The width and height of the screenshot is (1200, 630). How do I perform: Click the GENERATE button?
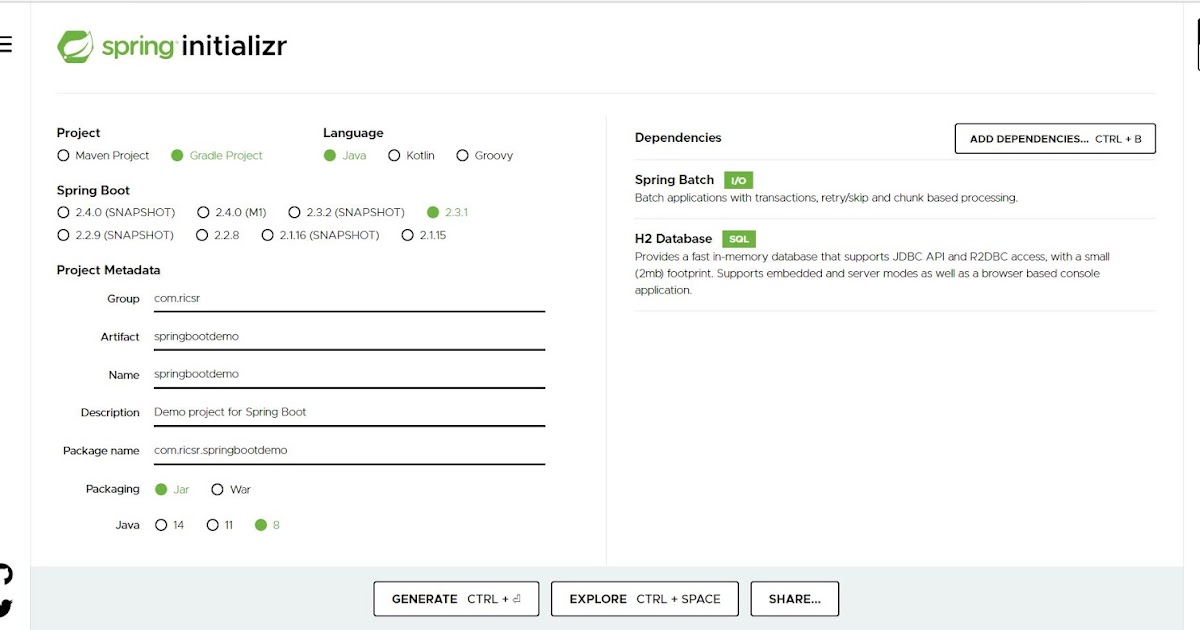point(456,598)
